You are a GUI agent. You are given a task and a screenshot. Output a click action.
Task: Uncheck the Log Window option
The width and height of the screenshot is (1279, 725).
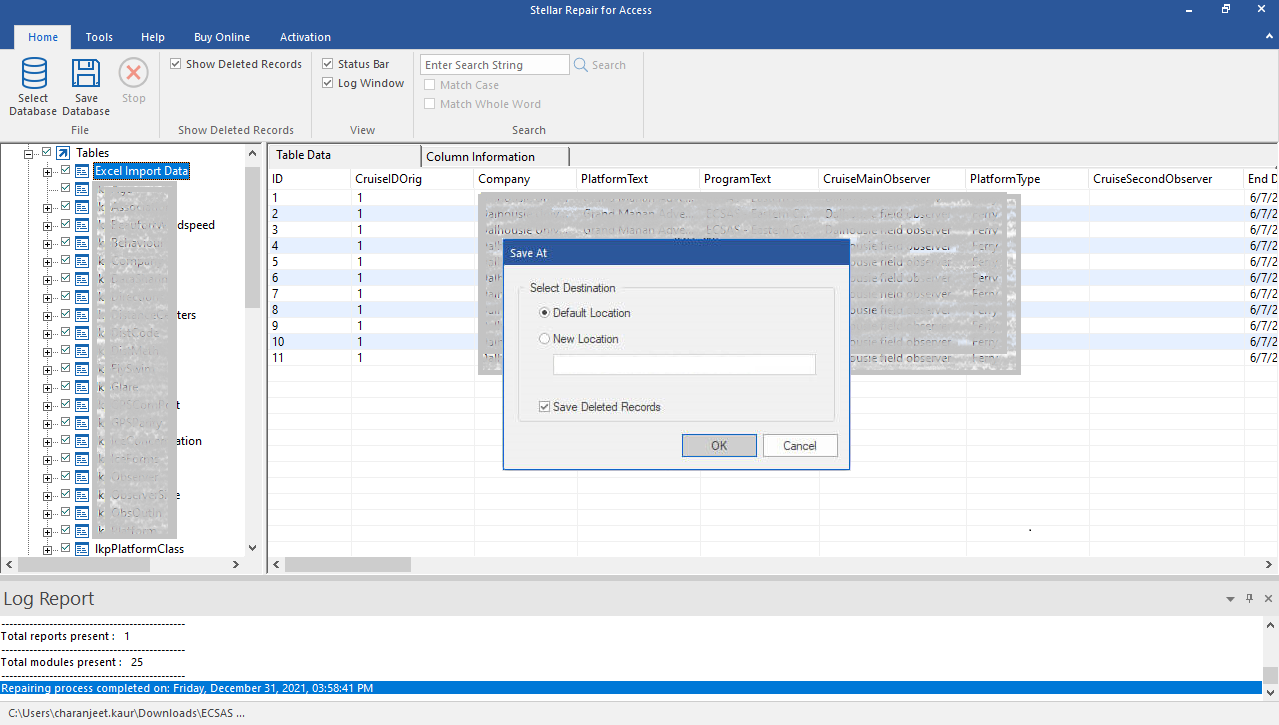(x=328, y=83)
